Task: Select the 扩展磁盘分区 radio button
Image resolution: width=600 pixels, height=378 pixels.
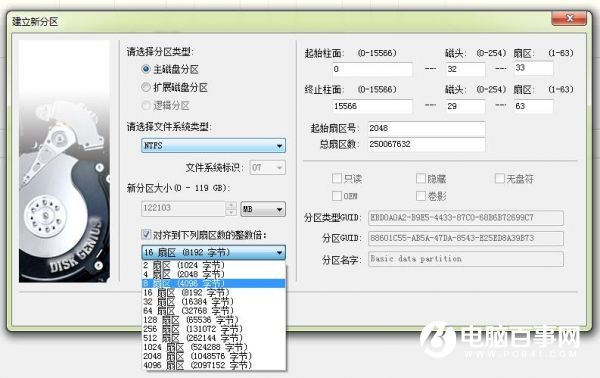Action: tap(146, 87)
